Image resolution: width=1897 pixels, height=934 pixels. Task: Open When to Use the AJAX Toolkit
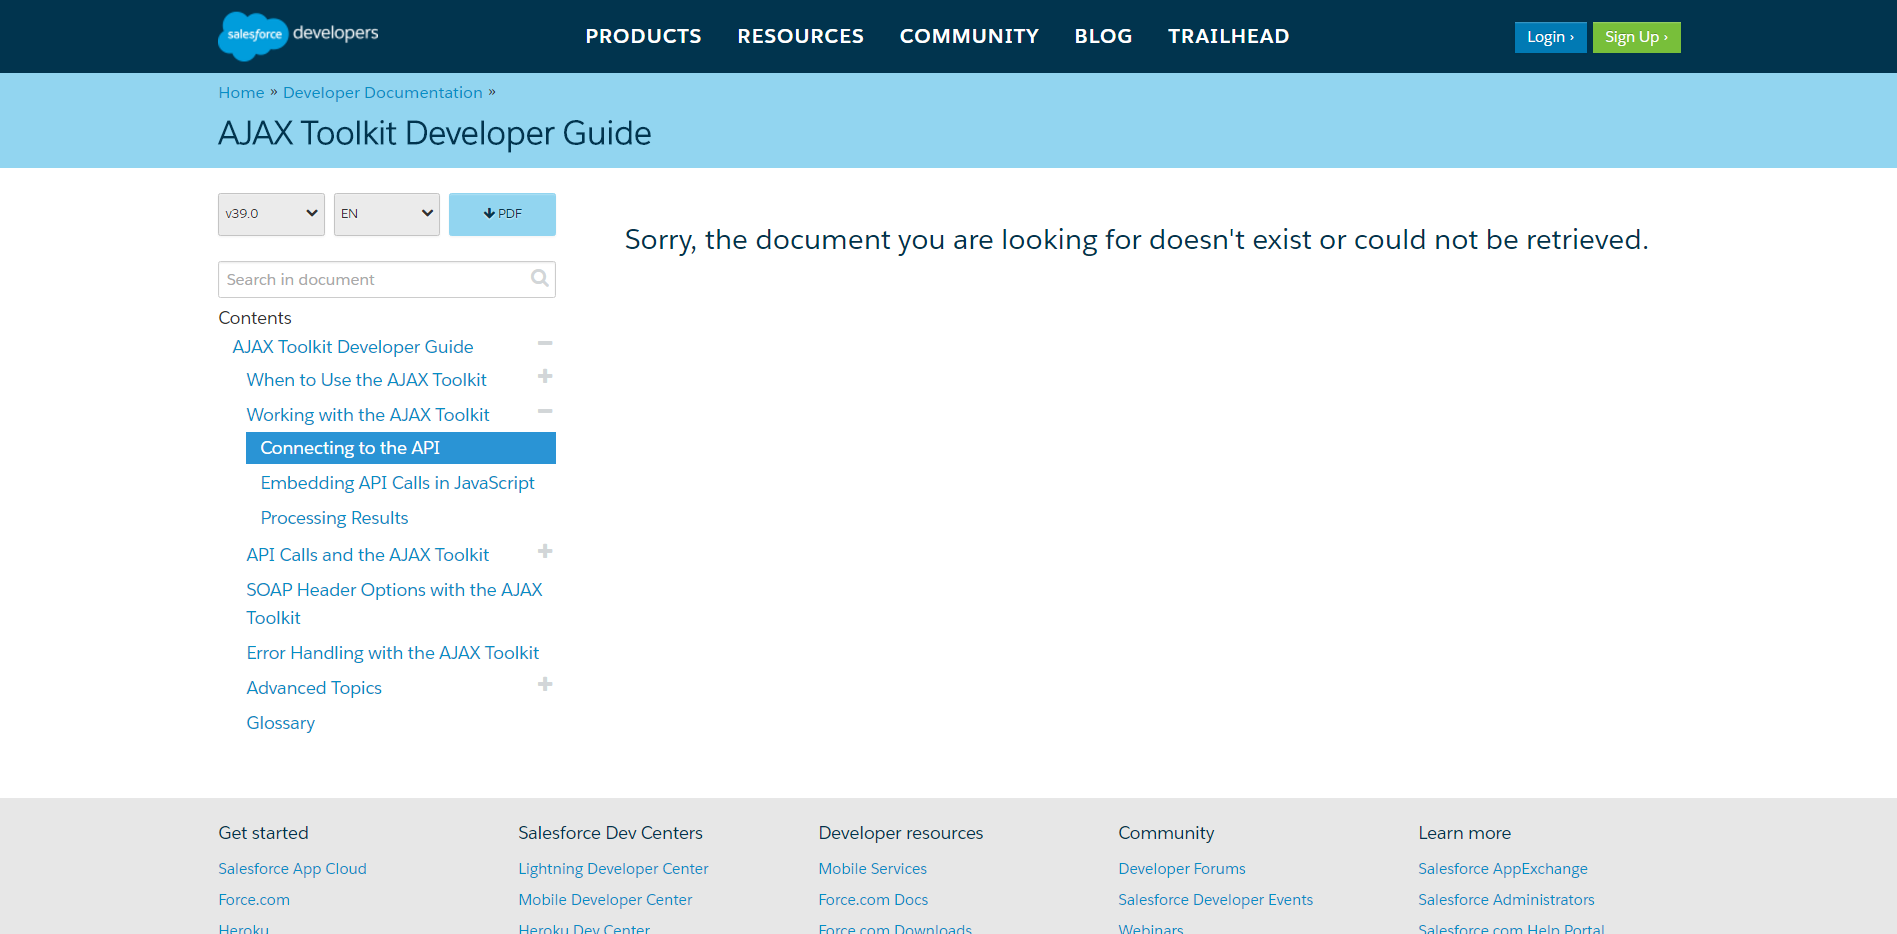point(366,380)
